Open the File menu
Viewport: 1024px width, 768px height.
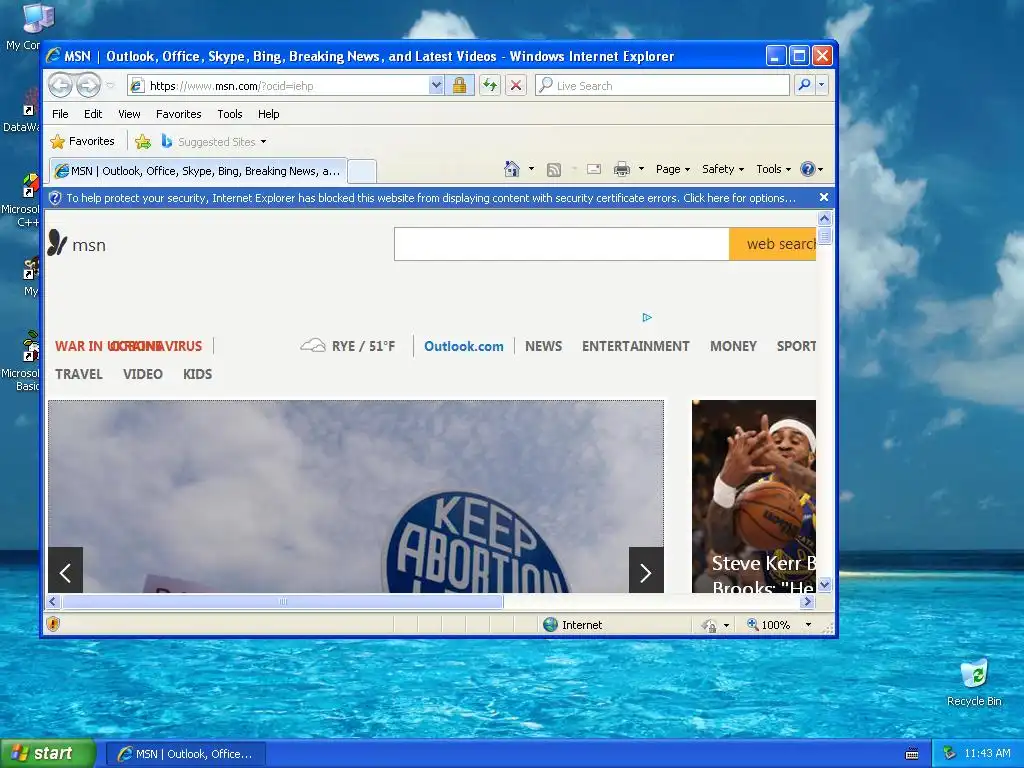coord(60,114)
